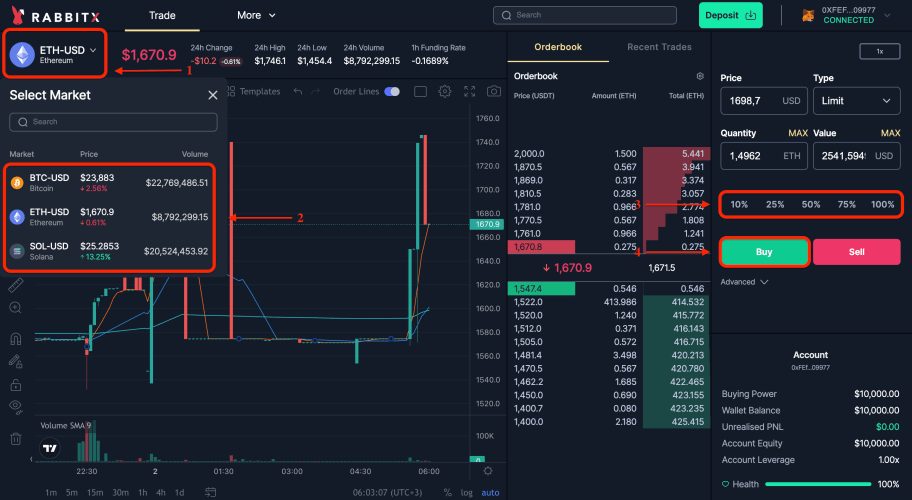
Task: Select the 15m timeframe
Action: tap(95, 492)
